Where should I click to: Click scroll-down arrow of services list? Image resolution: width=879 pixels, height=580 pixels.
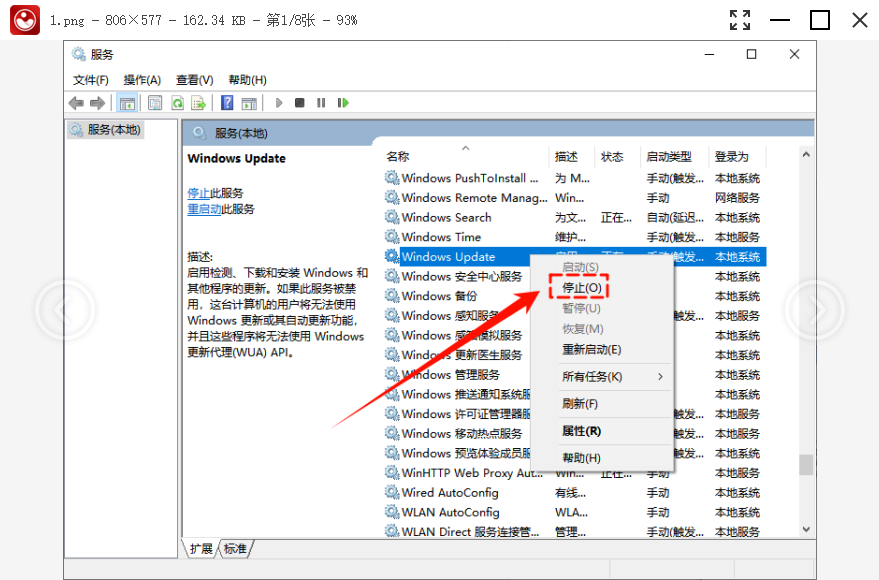pos(806,529)
